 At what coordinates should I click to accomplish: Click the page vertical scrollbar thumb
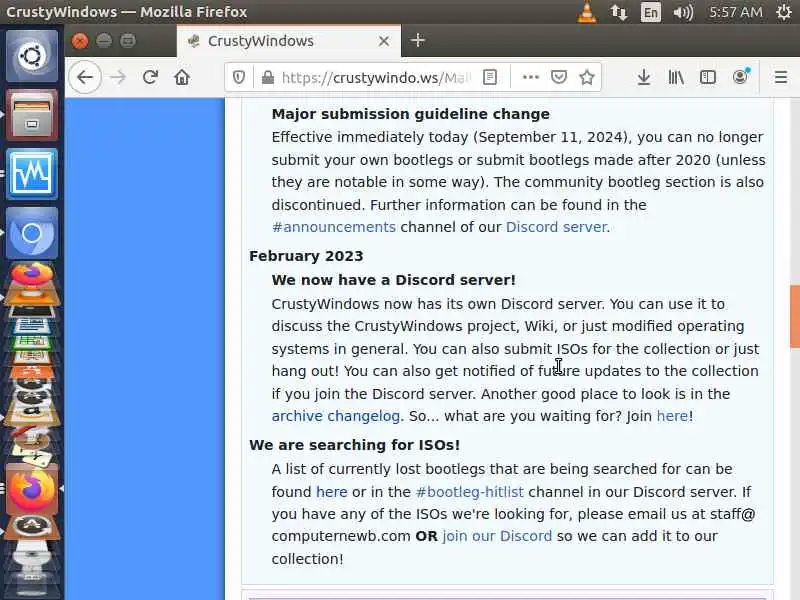tap(795, 316)
